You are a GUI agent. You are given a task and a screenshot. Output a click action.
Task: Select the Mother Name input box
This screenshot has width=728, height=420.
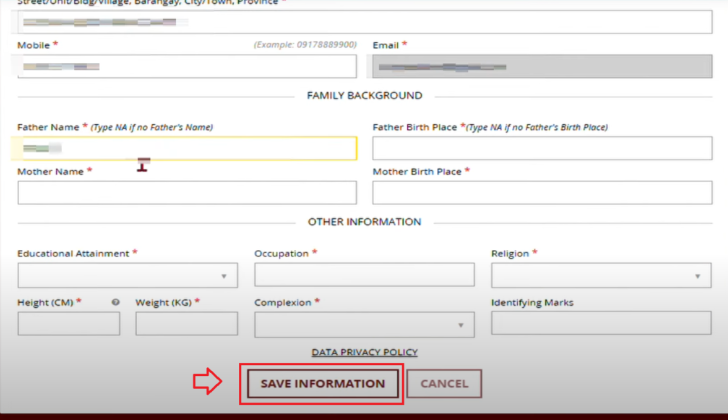coord(187,193)
